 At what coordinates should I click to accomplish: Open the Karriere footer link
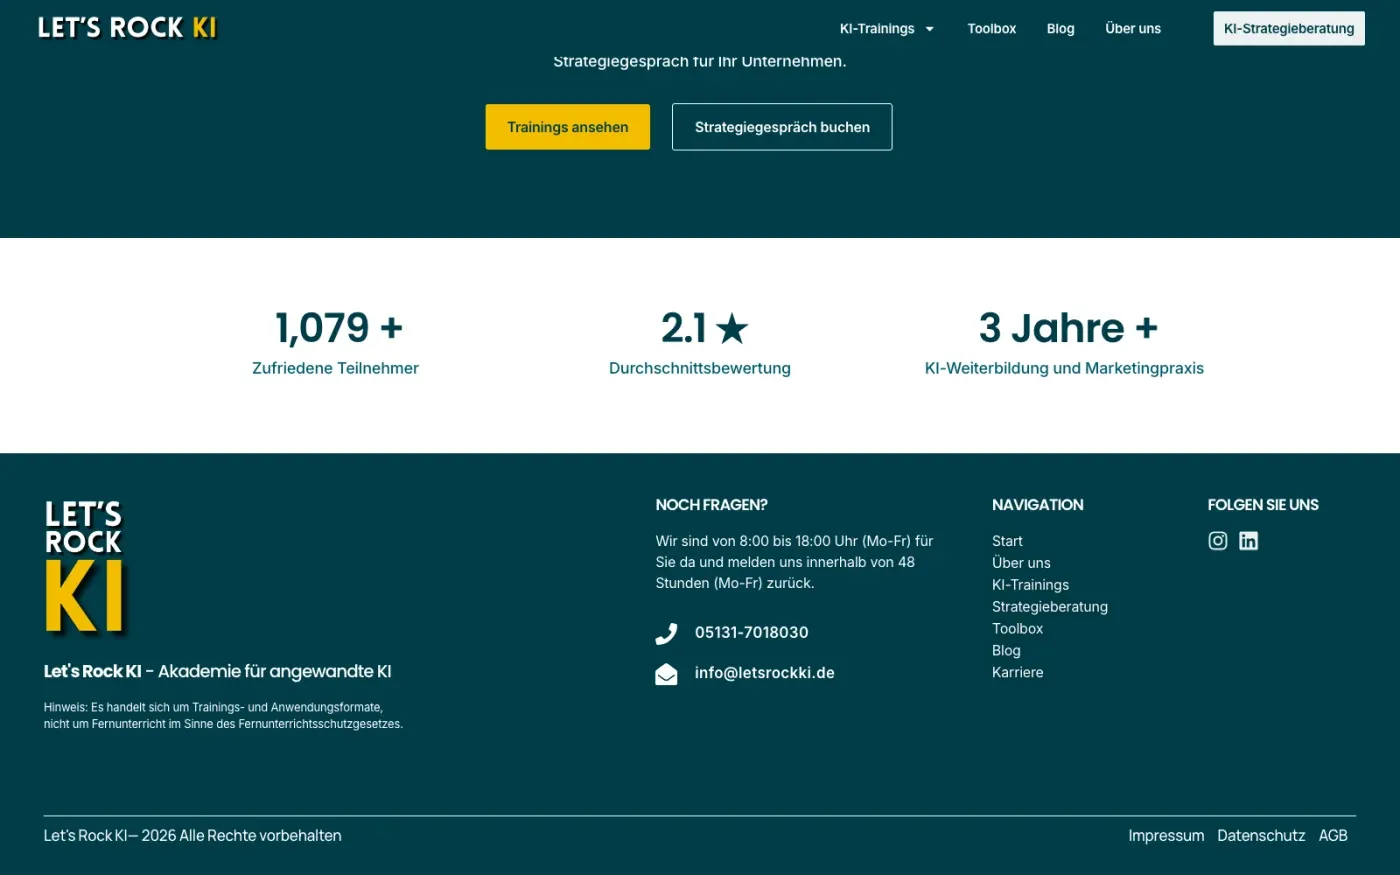pos(1017,673)
